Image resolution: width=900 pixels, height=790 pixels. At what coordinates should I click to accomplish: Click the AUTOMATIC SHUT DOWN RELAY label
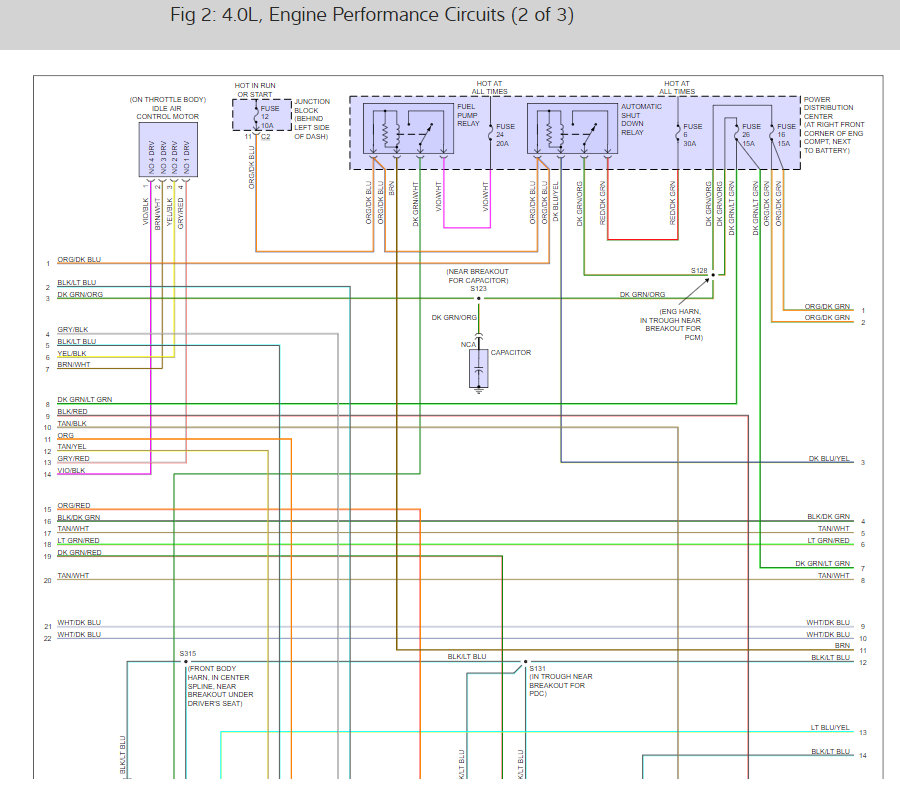point(641,119)
